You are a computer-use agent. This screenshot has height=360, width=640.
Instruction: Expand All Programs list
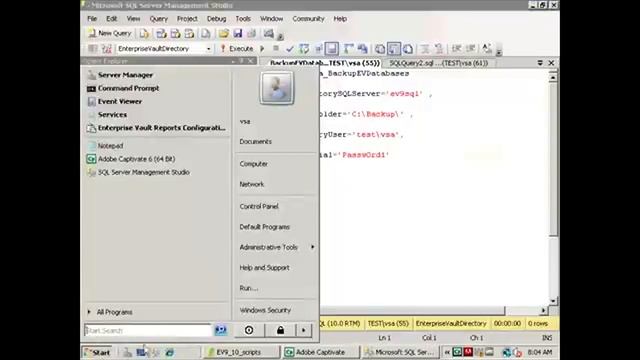point(110,312)
